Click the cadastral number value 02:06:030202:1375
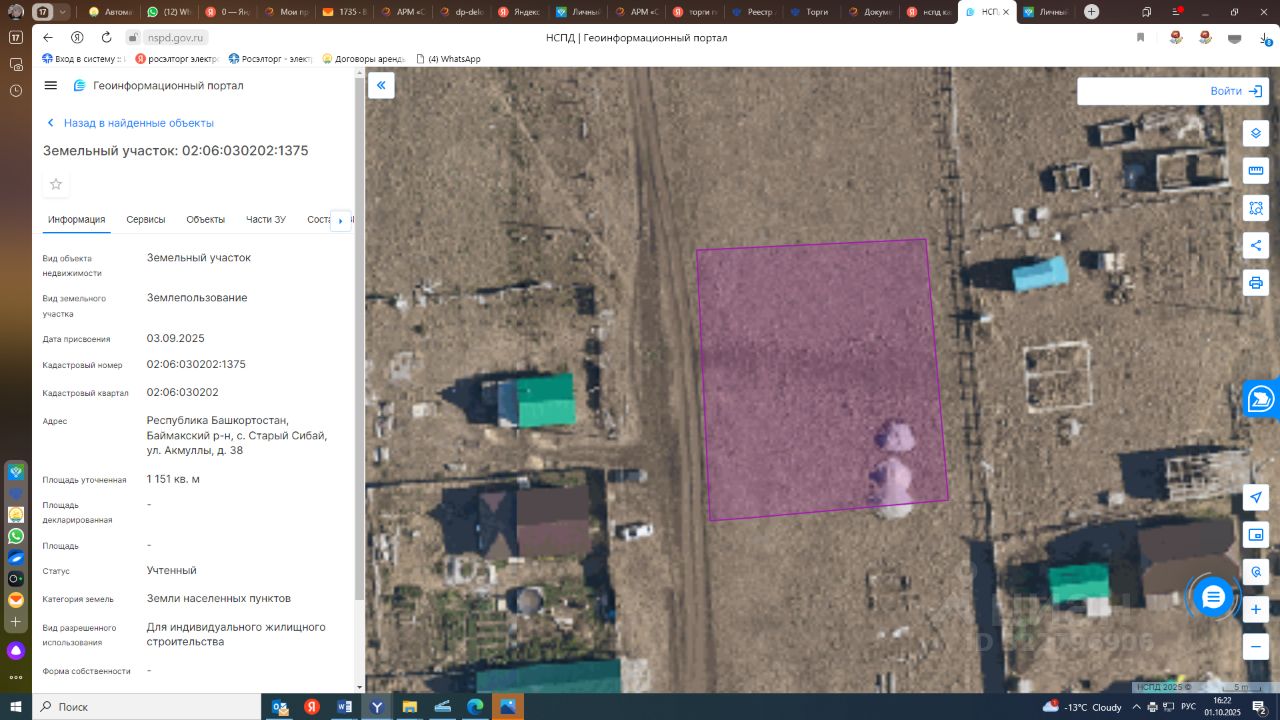Image resolution: width=1280 pixels, height=720 pixels. click(196, 365)
